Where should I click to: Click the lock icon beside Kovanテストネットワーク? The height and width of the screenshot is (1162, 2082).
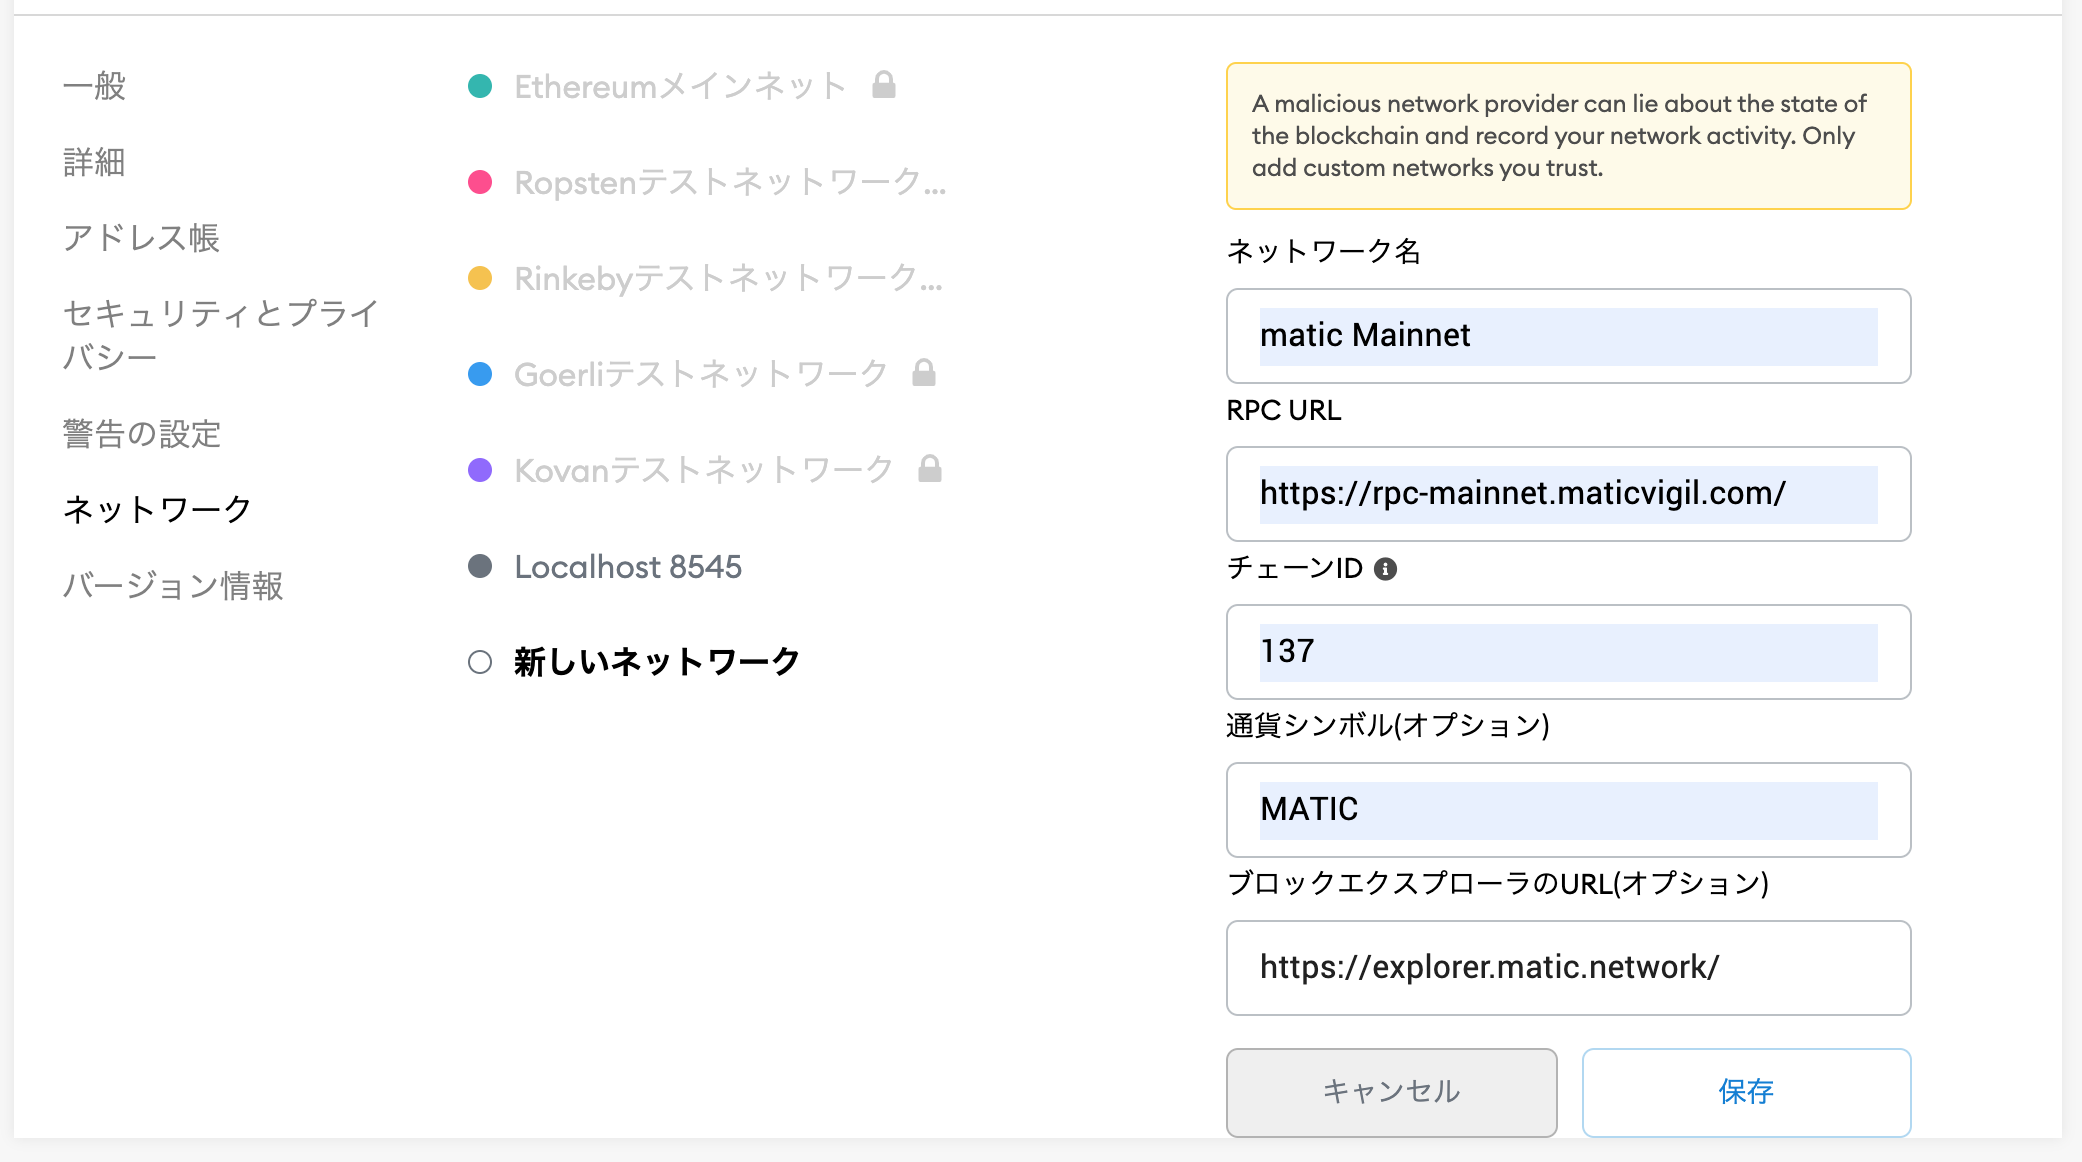[930, 469]
